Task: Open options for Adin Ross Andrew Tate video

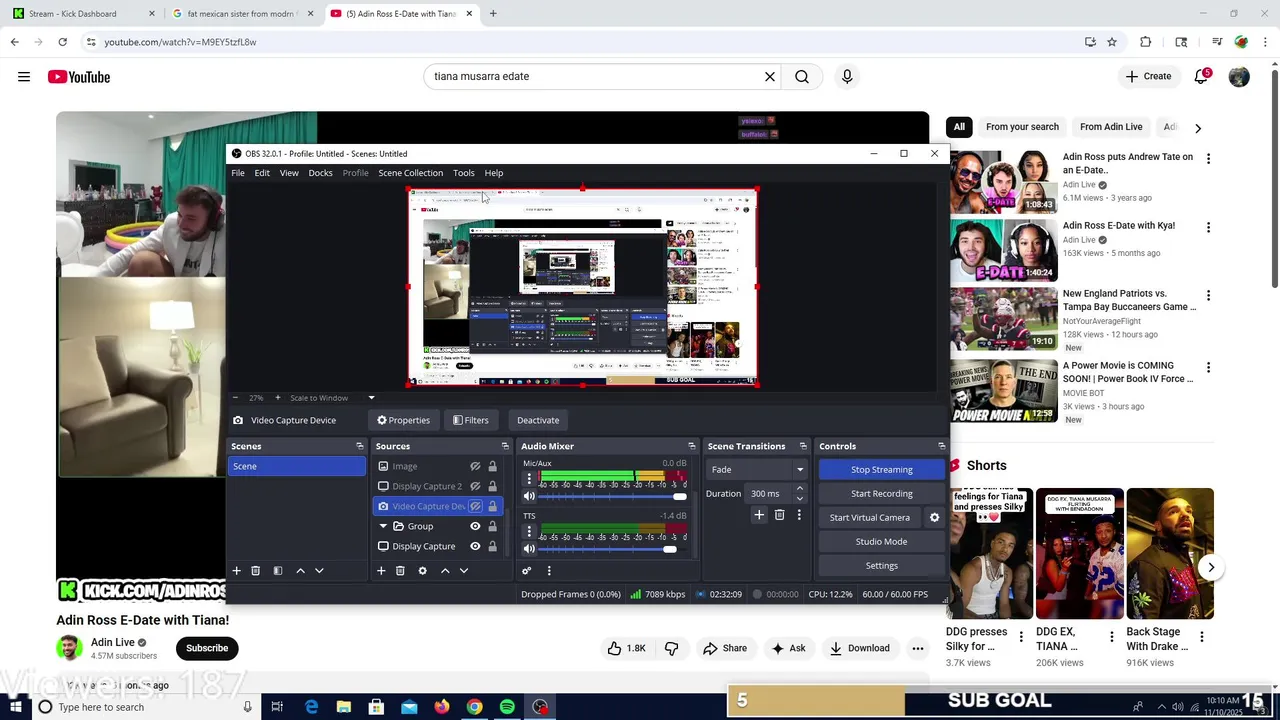Action: pyautogui.click(x=1208, y=159)
